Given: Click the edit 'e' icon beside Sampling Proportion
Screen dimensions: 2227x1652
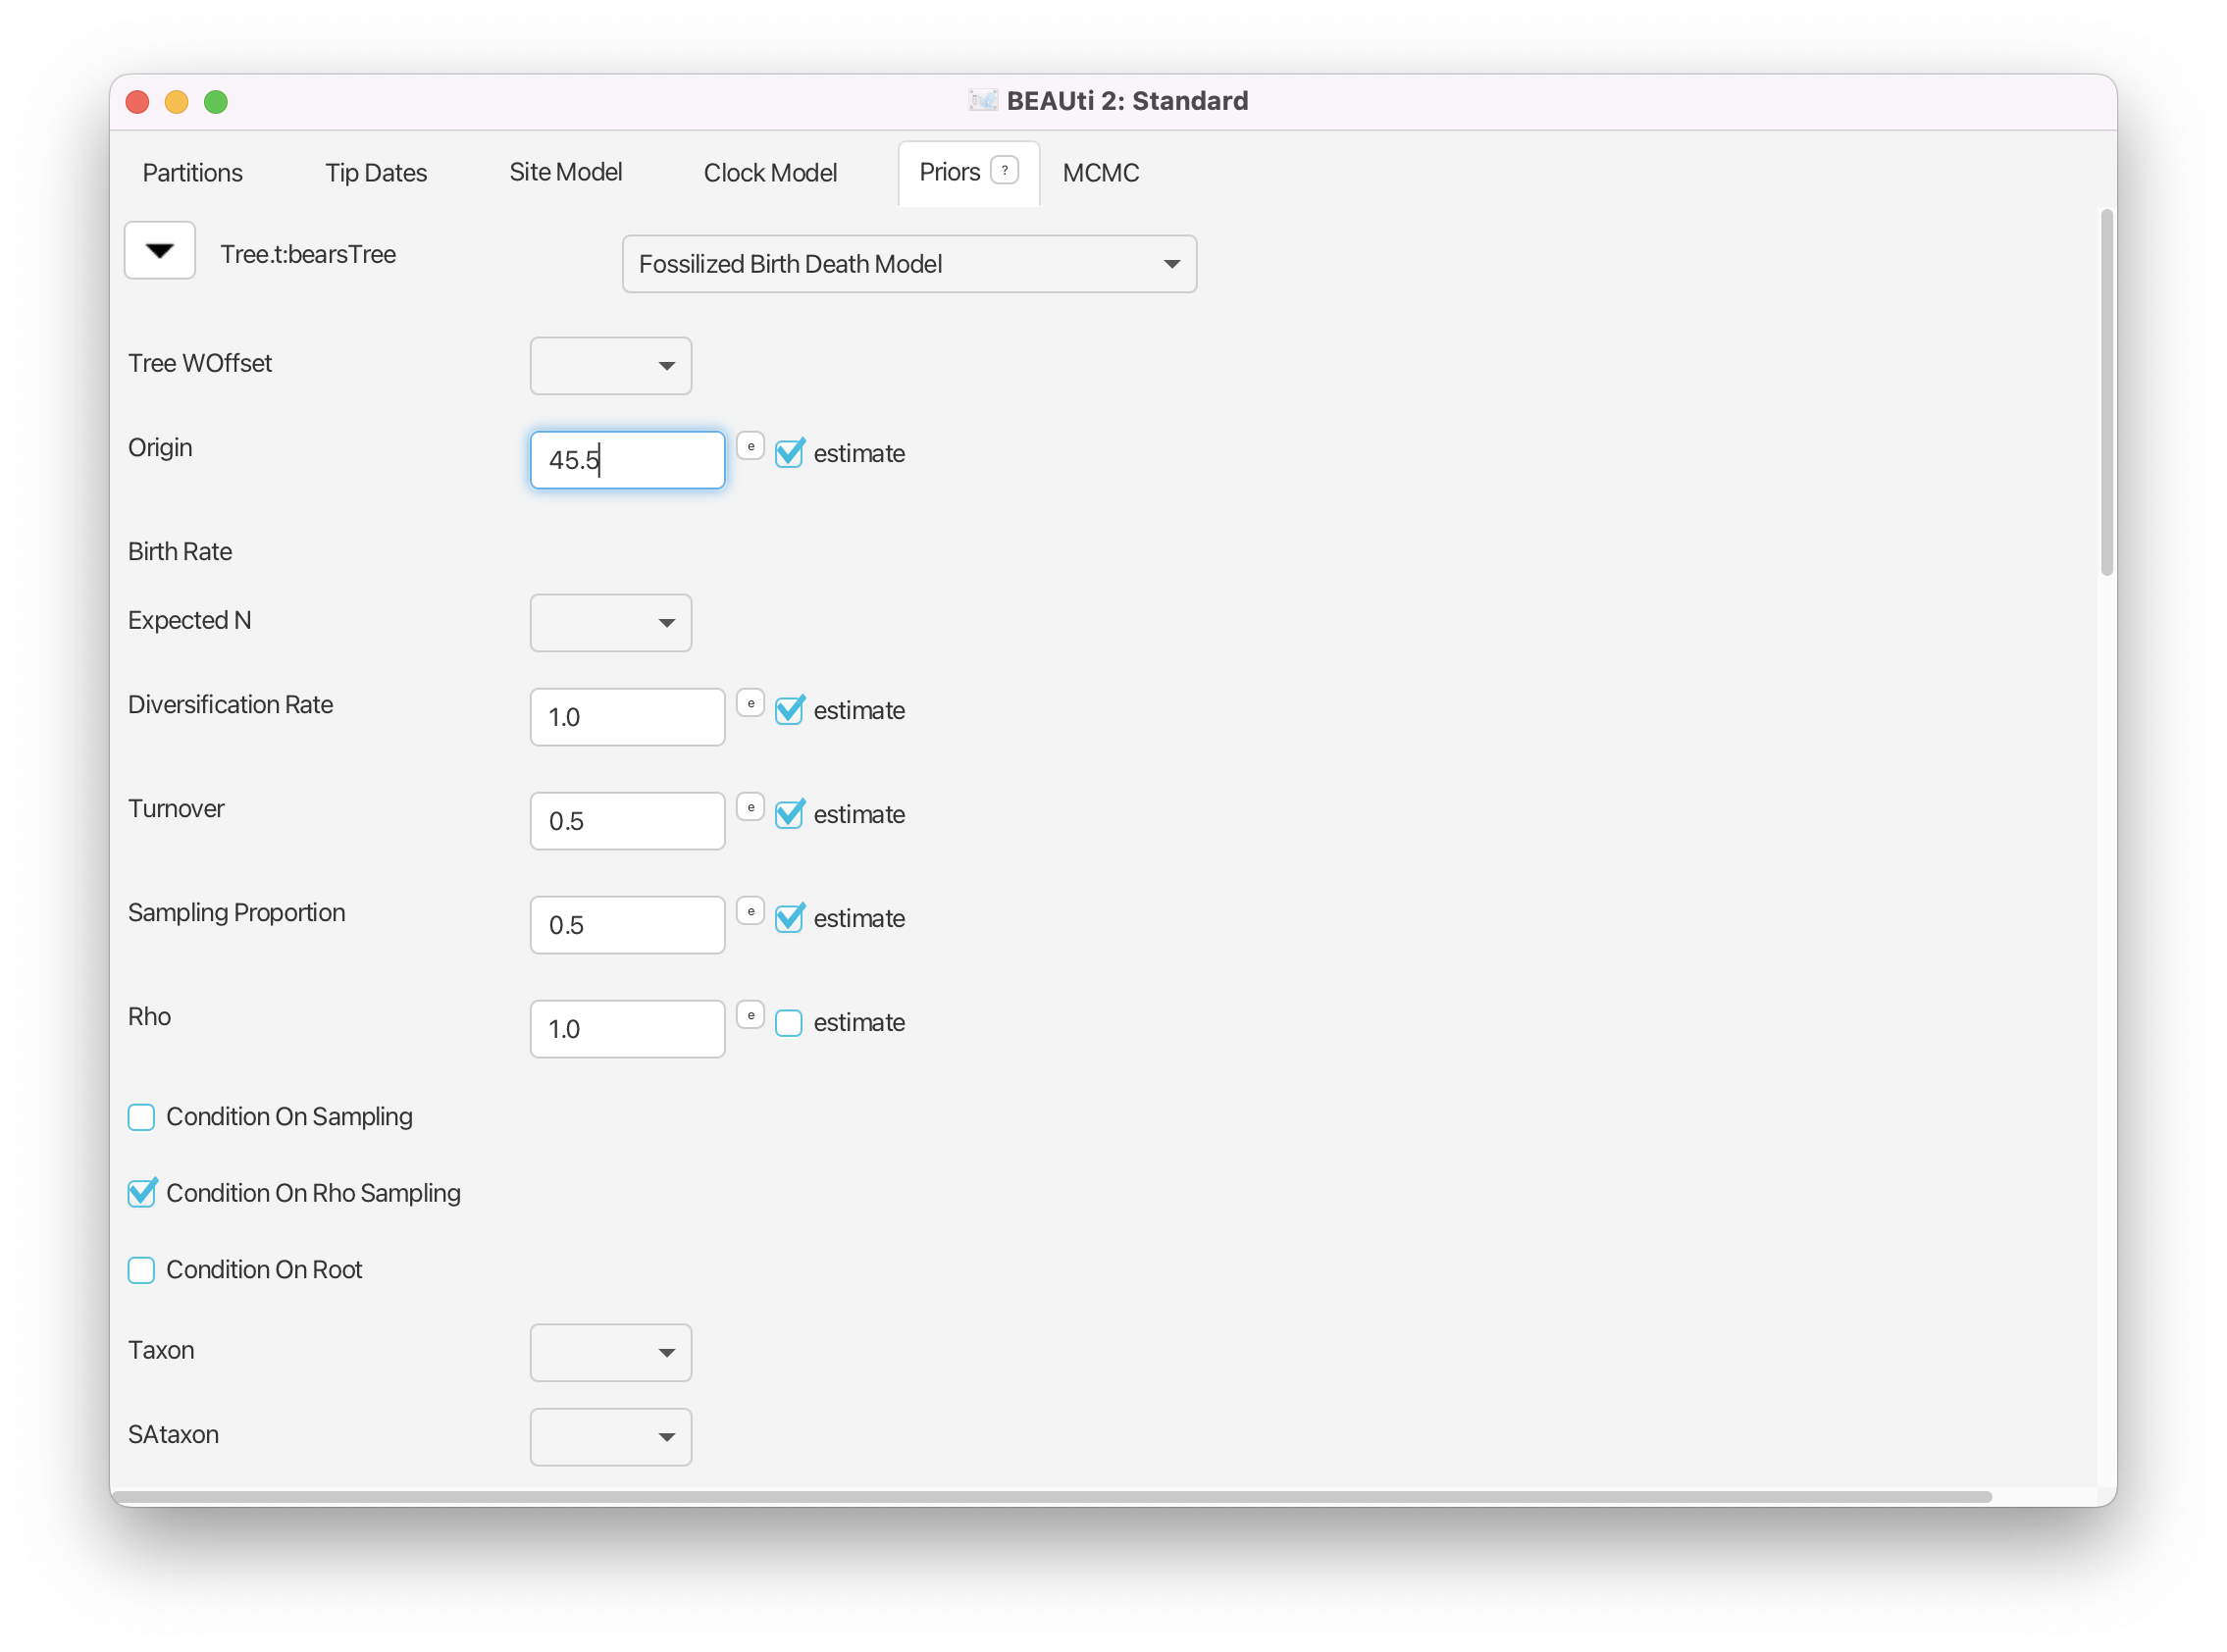Looking at the screenshot, I should [750, 911].
